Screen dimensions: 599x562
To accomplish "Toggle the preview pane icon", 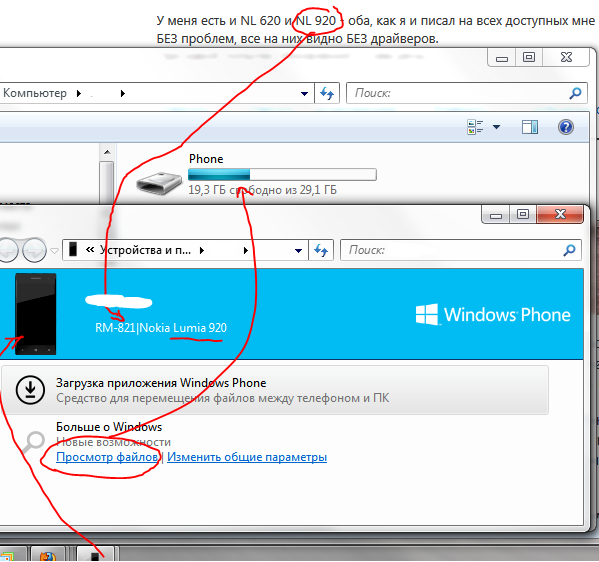I will (x=530, y=127).
